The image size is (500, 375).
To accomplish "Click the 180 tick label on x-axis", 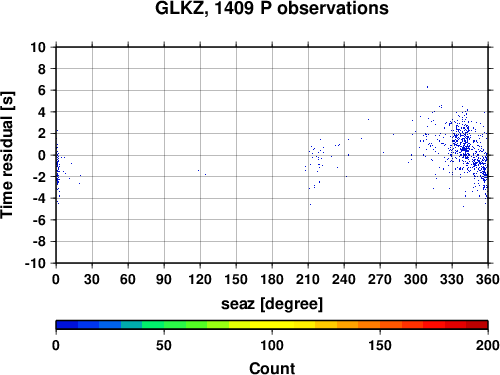I will [272, 279].
